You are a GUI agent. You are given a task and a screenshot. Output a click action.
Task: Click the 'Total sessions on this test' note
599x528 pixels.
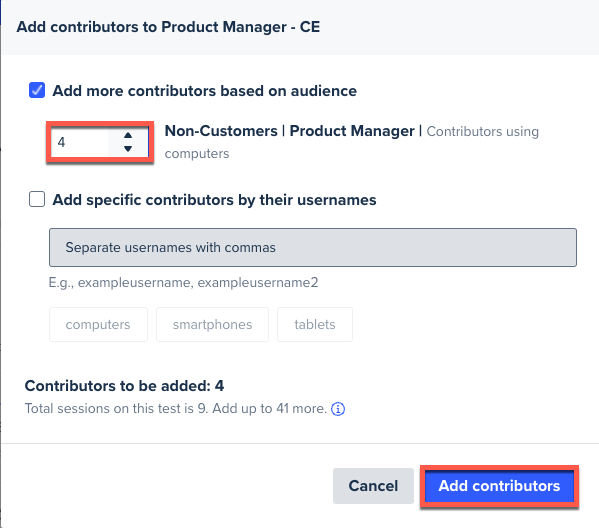point(176,408)
